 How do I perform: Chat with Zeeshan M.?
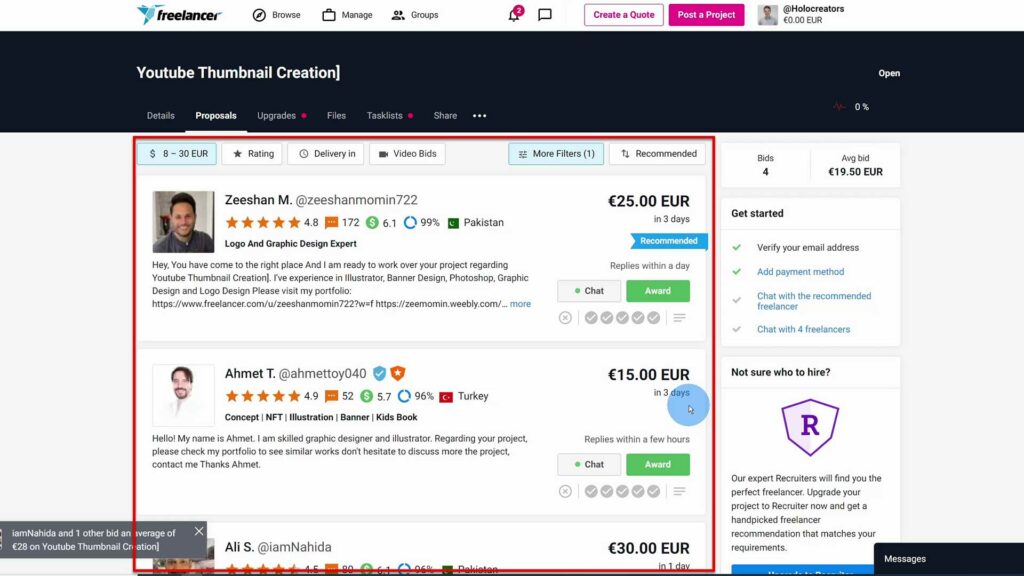[589, 291]
